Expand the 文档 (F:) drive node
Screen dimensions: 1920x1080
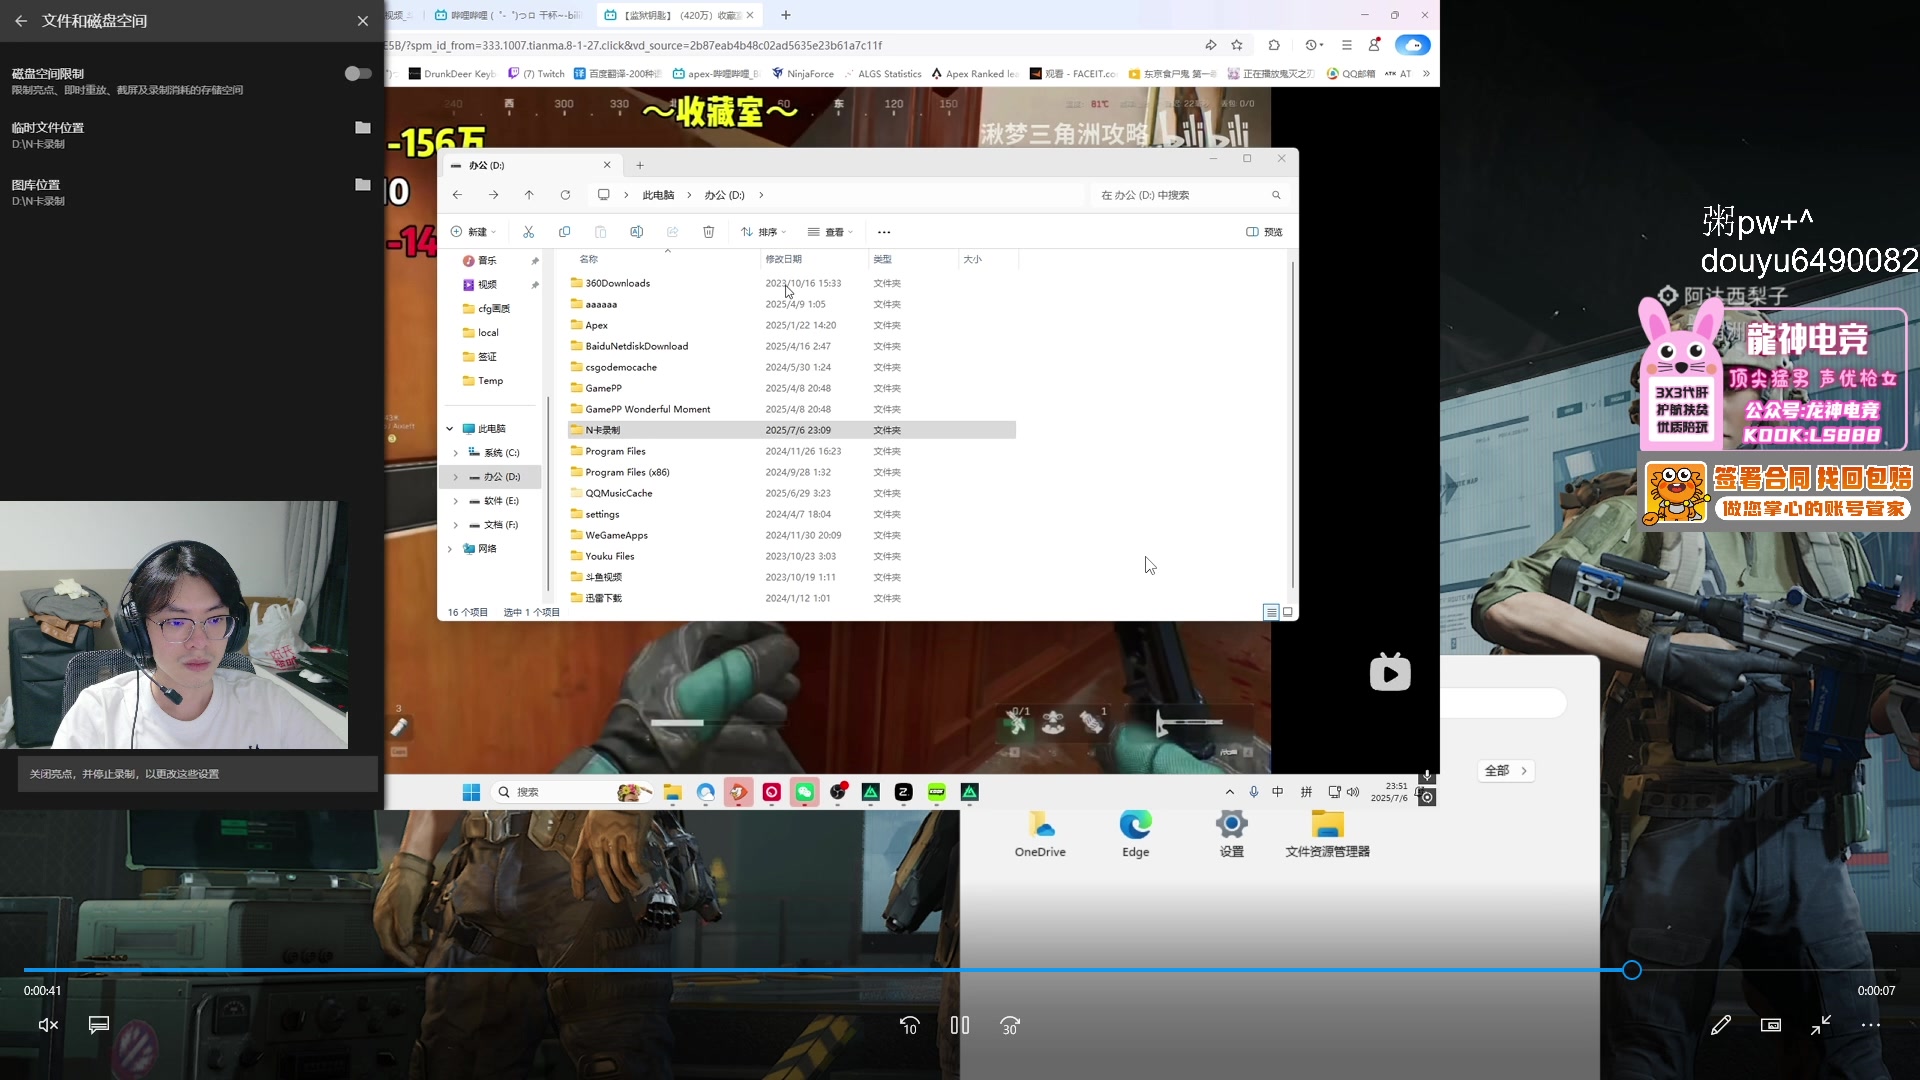tap(456, 525)
